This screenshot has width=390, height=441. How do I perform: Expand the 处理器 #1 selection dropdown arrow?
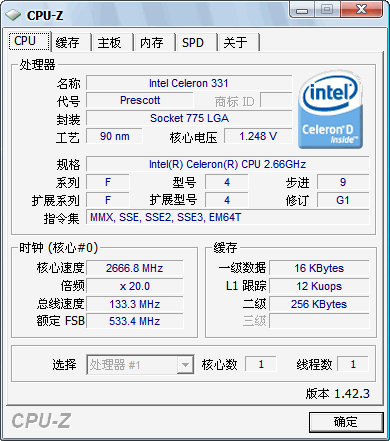[185, 365]
